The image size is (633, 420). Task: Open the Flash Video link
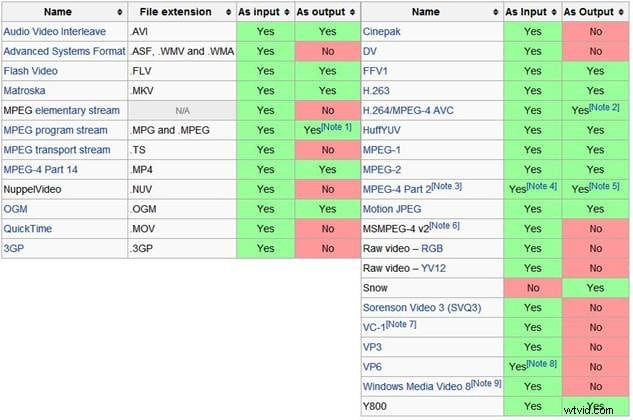(x=31, y=71)
